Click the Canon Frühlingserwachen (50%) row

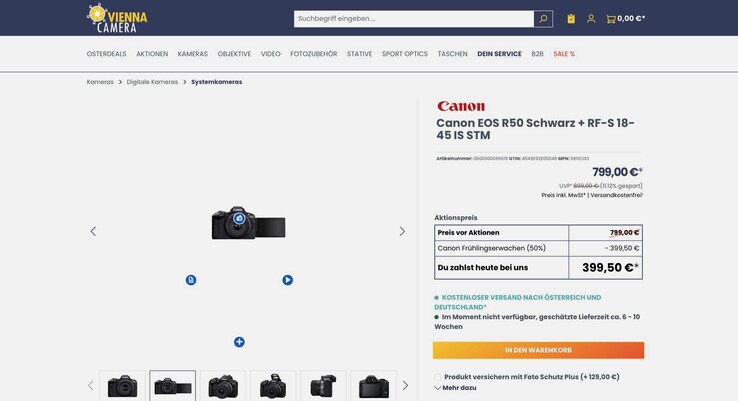pos(538,248)
